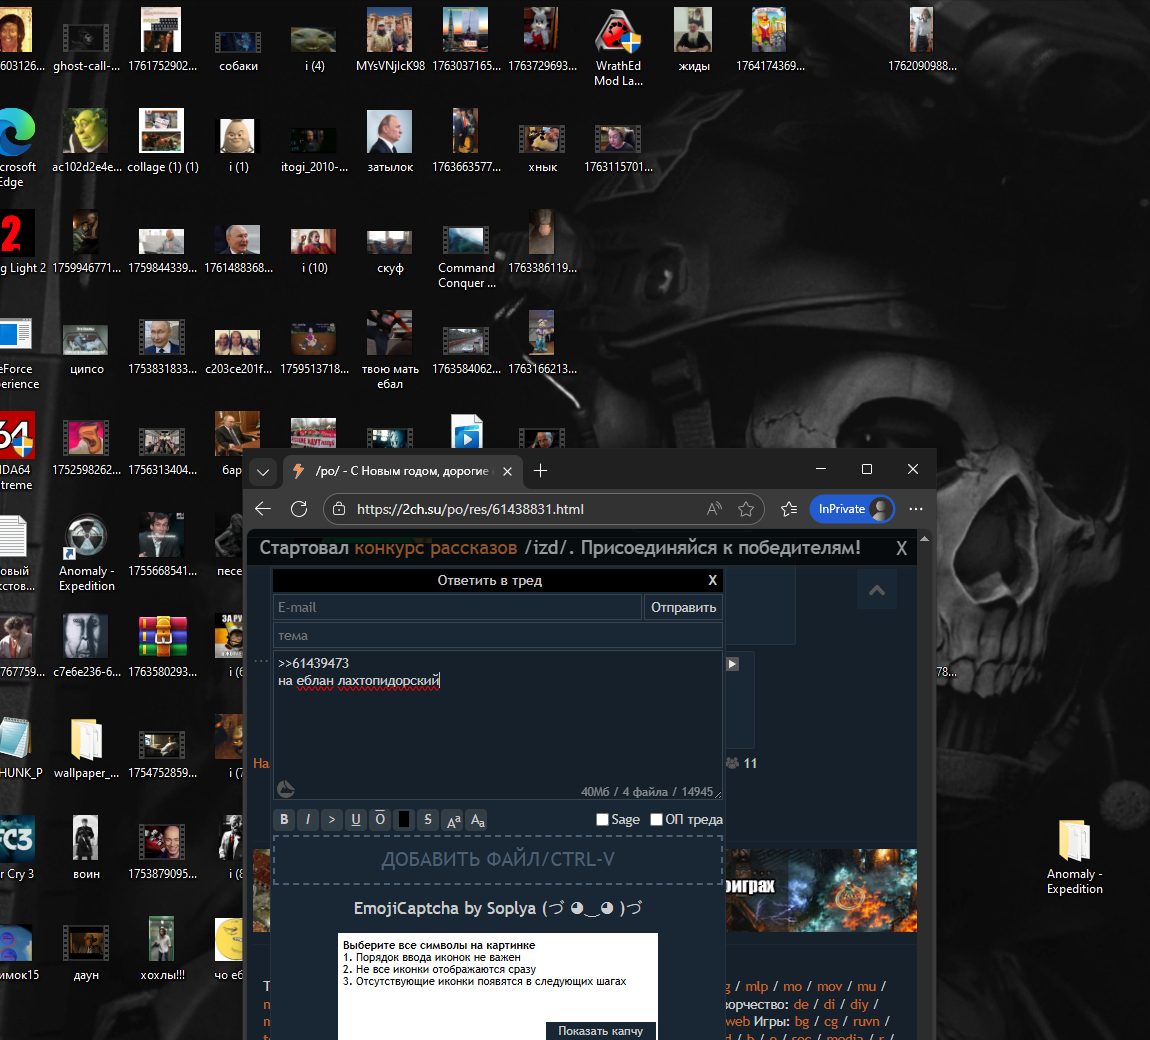Click ДОБАВИТЬ ФАЙЛ/CTRL-V upload area
1150x1040 pixels.
pyautogui.click(x=498, y=860)
